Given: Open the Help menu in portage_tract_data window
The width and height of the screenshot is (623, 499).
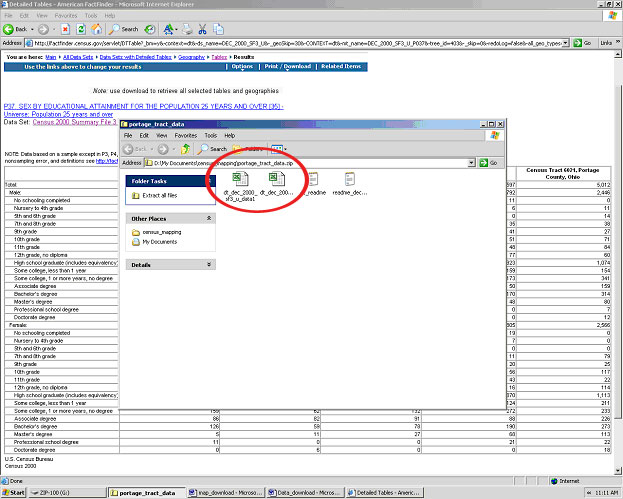Looking at the screenshot, I should (230, 135).
